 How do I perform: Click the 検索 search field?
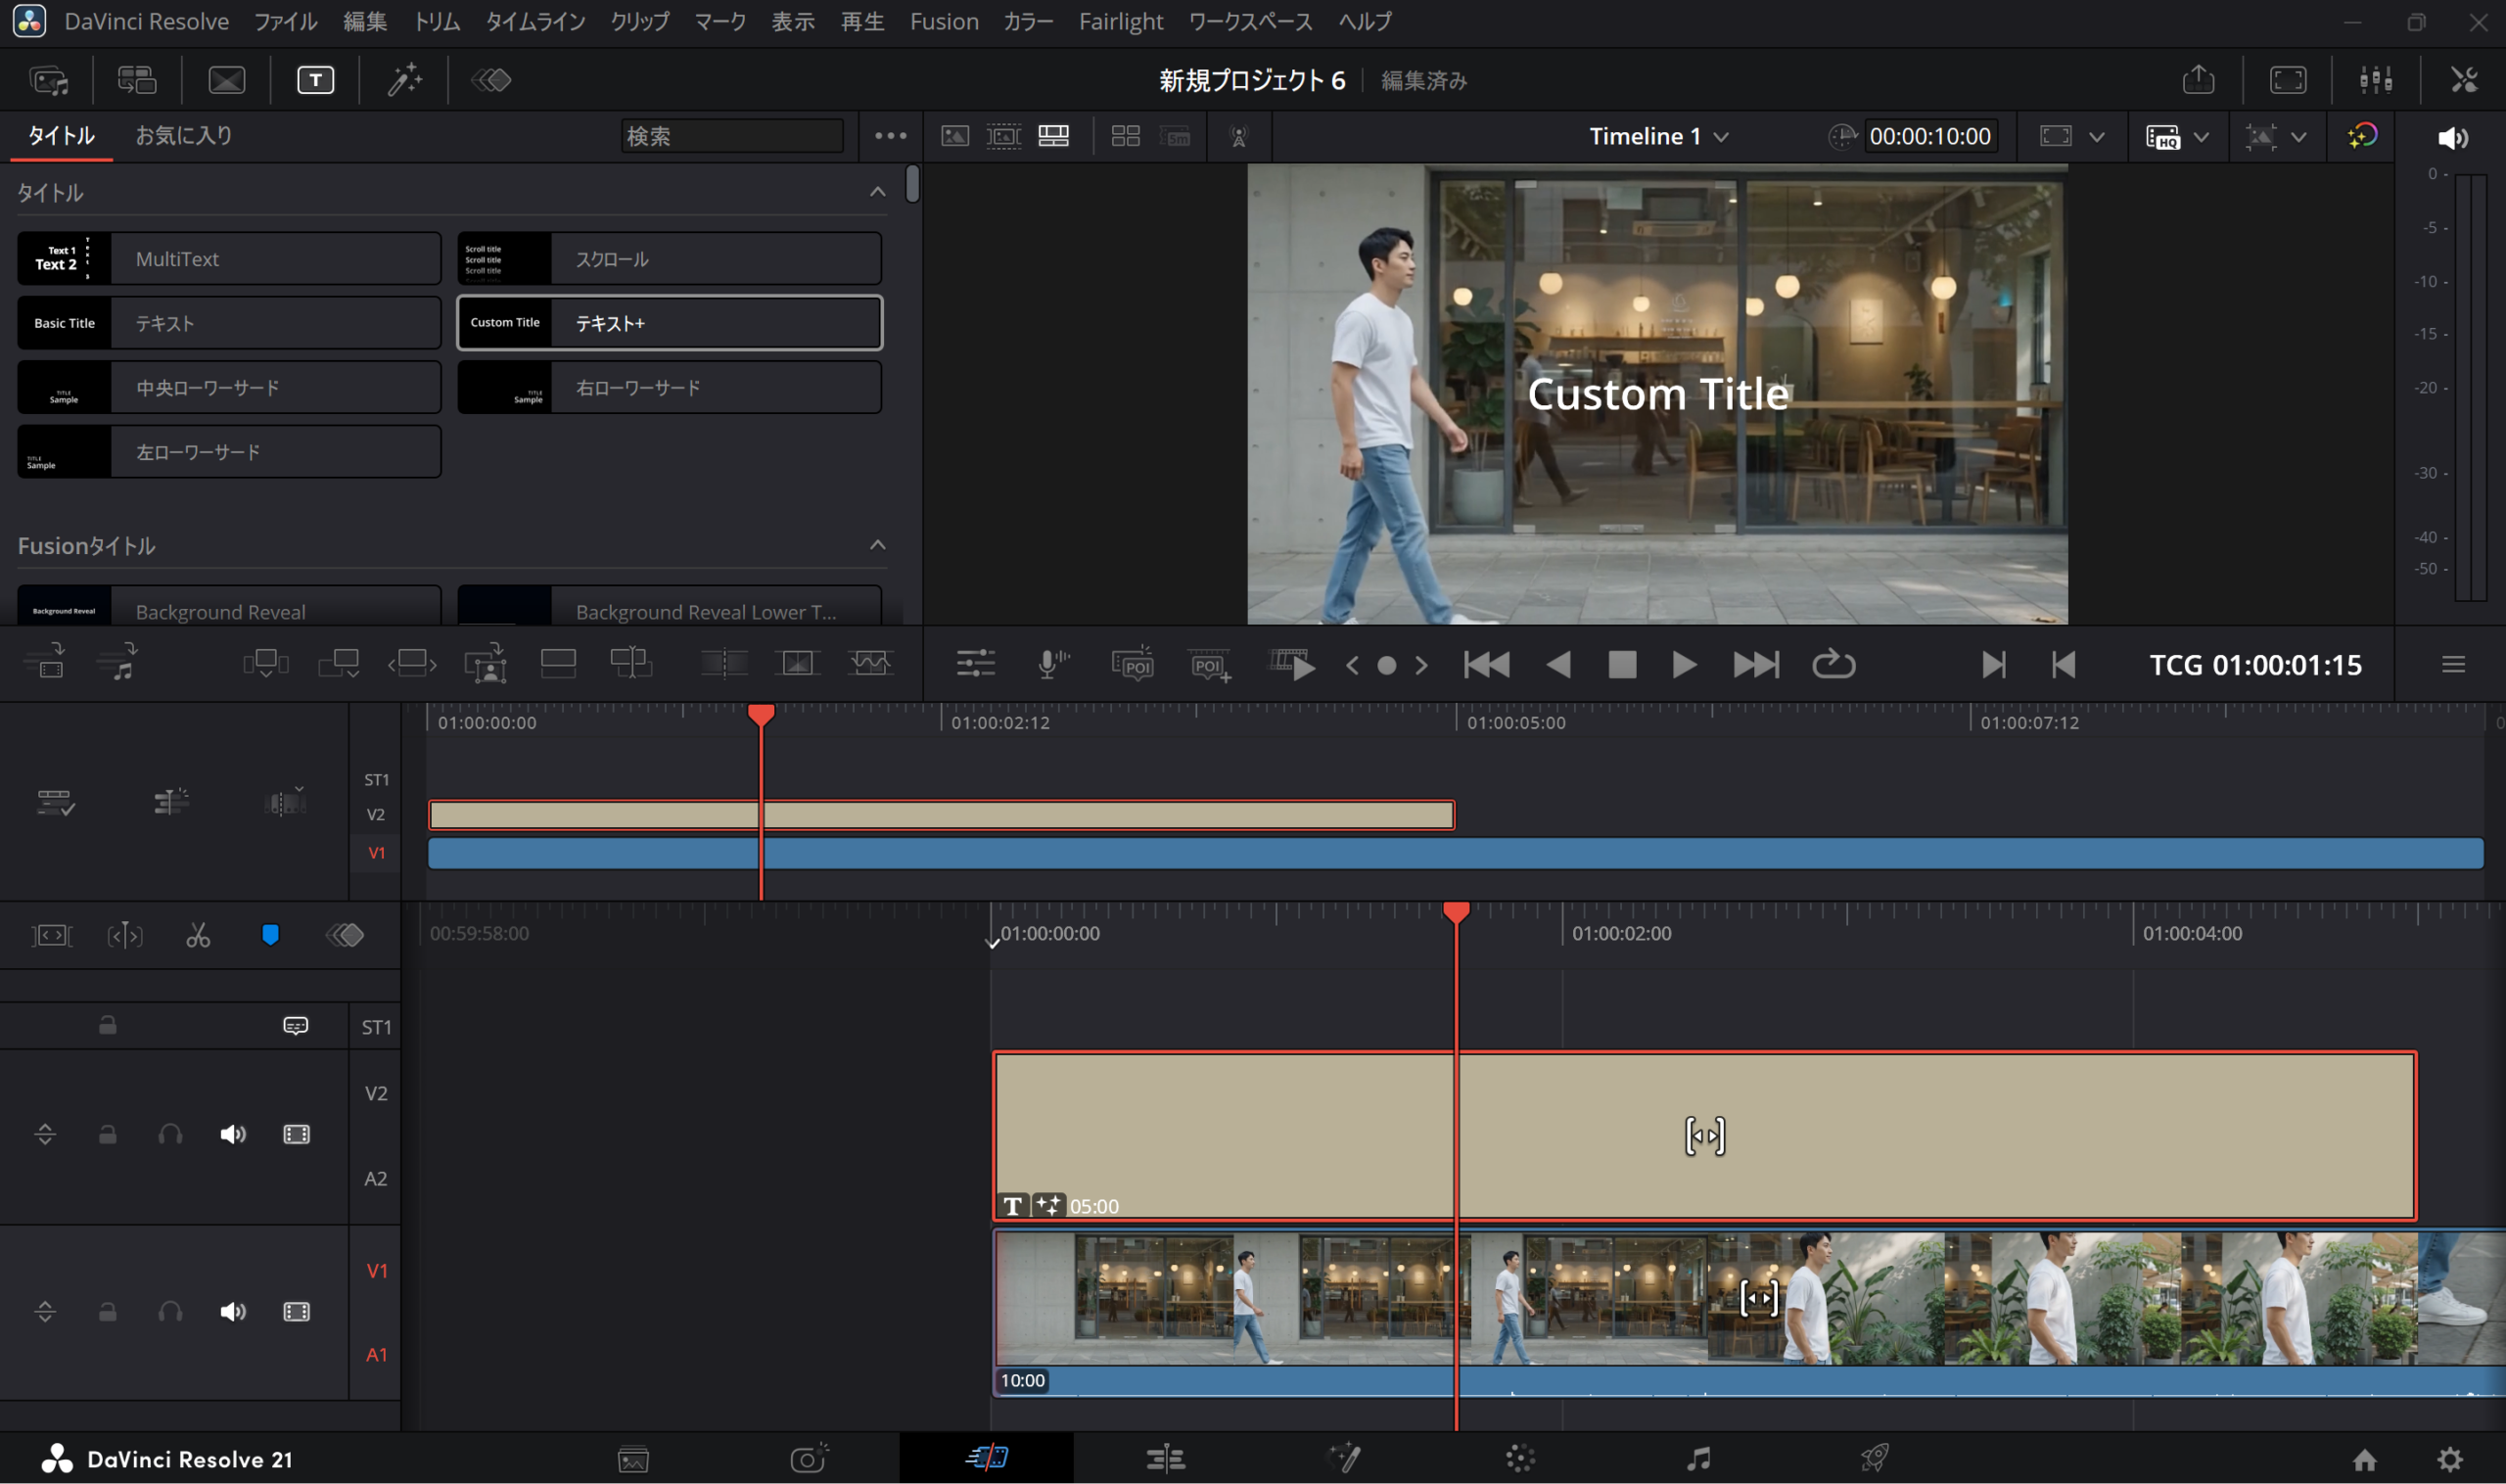pos(731,136)
